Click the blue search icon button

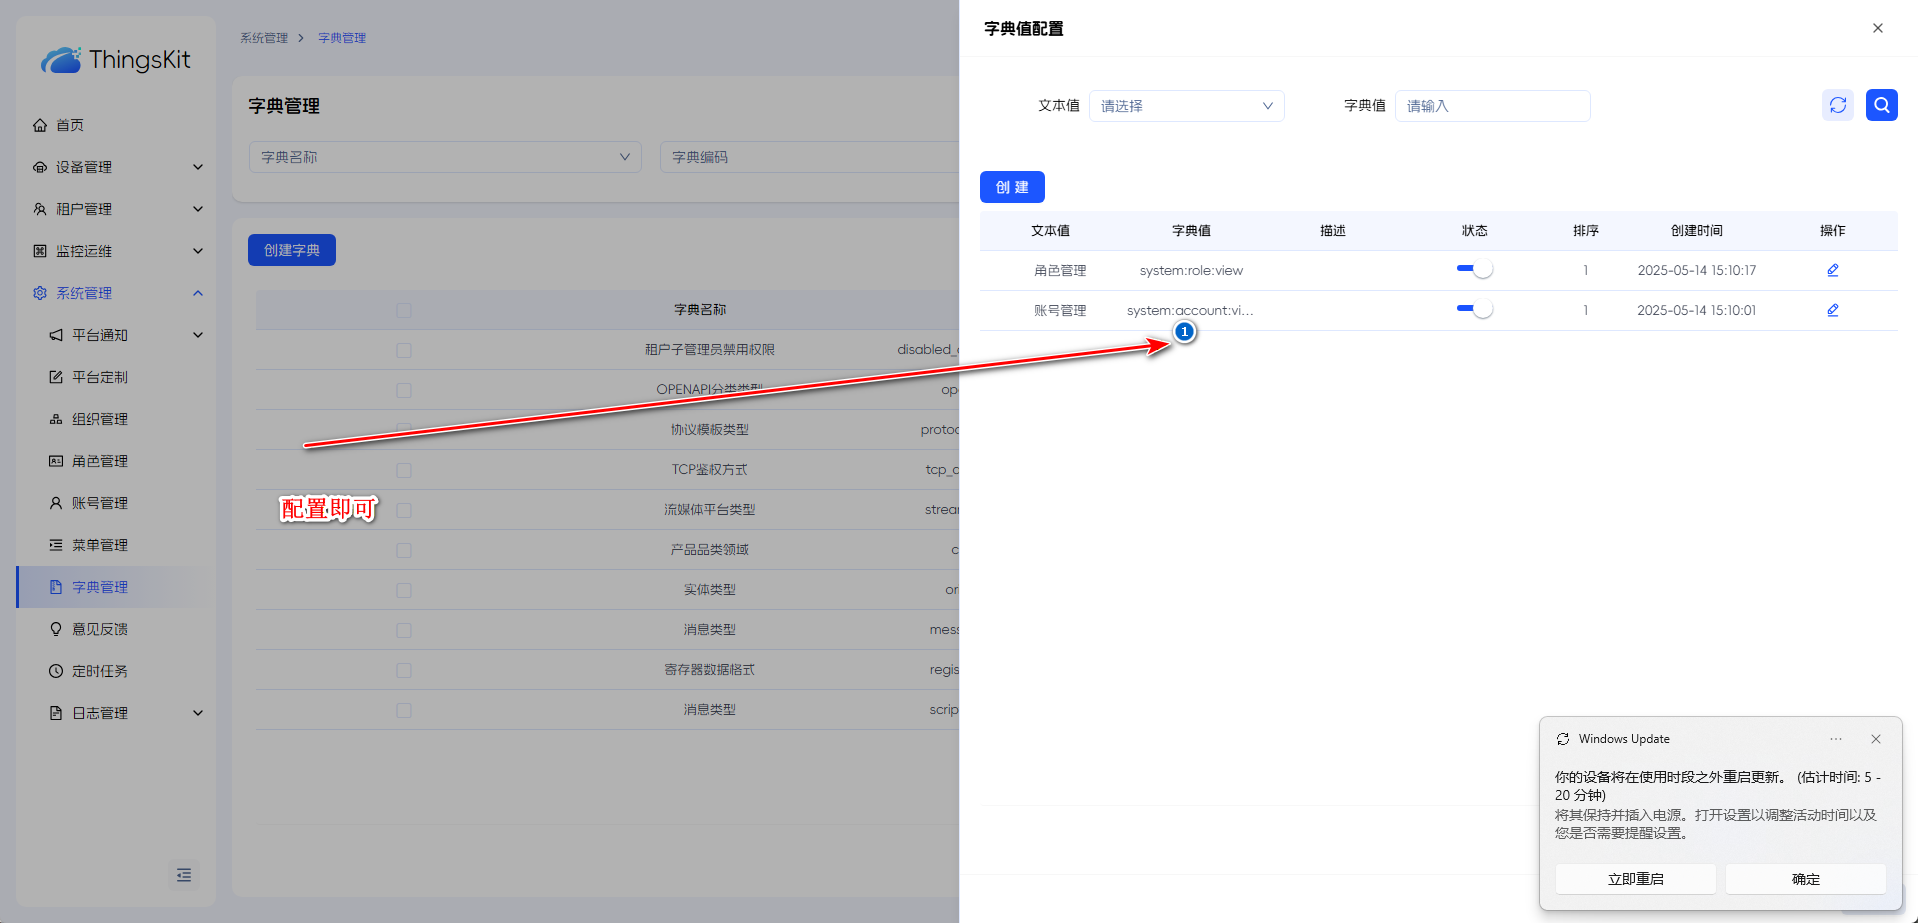(1881, 105)
